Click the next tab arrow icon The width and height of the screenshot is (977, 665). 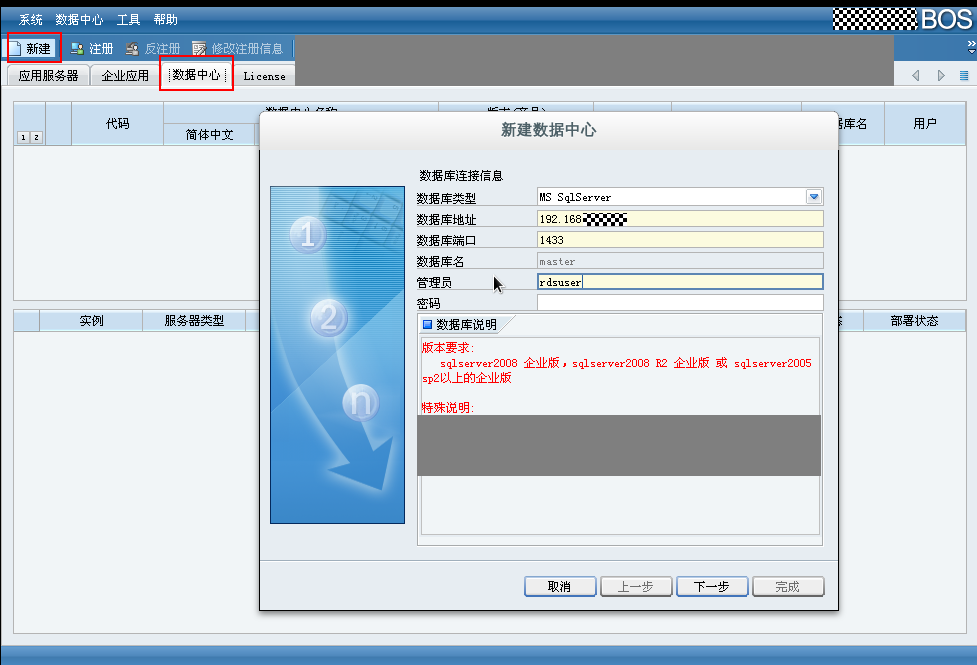941,75
